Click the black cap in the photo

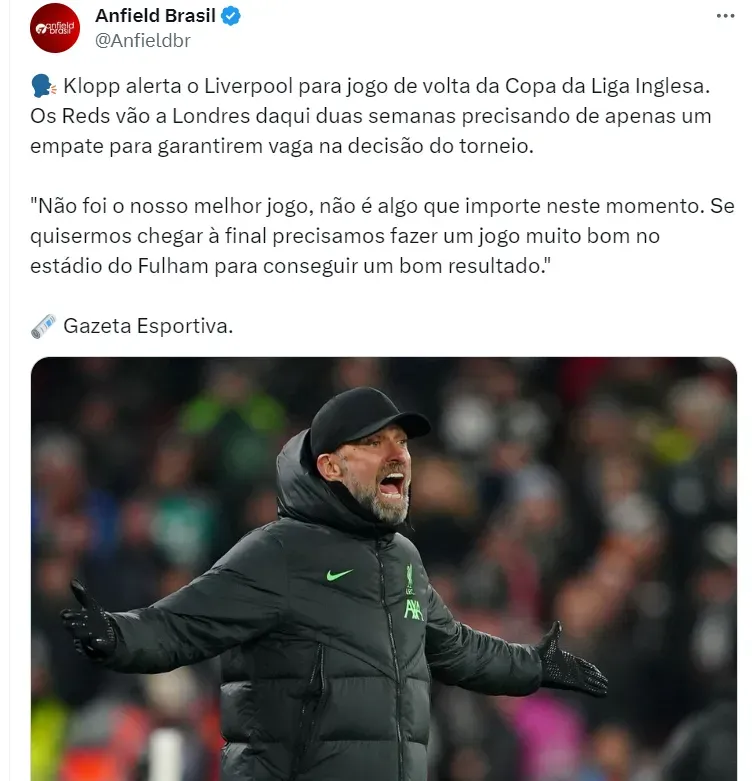coord(368,418)
